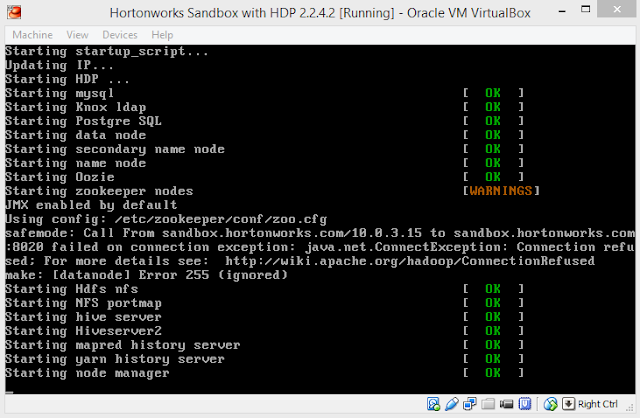Click the shared folders status icon
This screenshot has width=640, height=418.
point(488,404)
